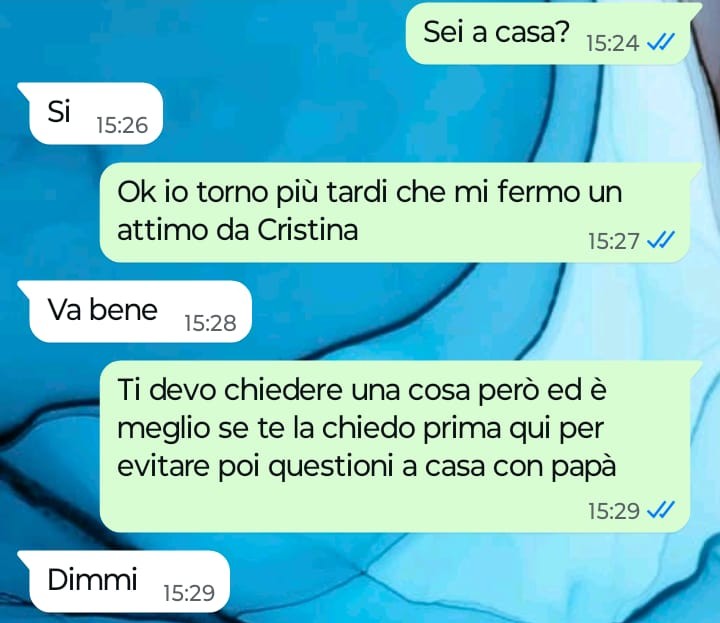Select the 'Sei a casa?' message bubble
The image size is (720, 623).
(548, 33)
